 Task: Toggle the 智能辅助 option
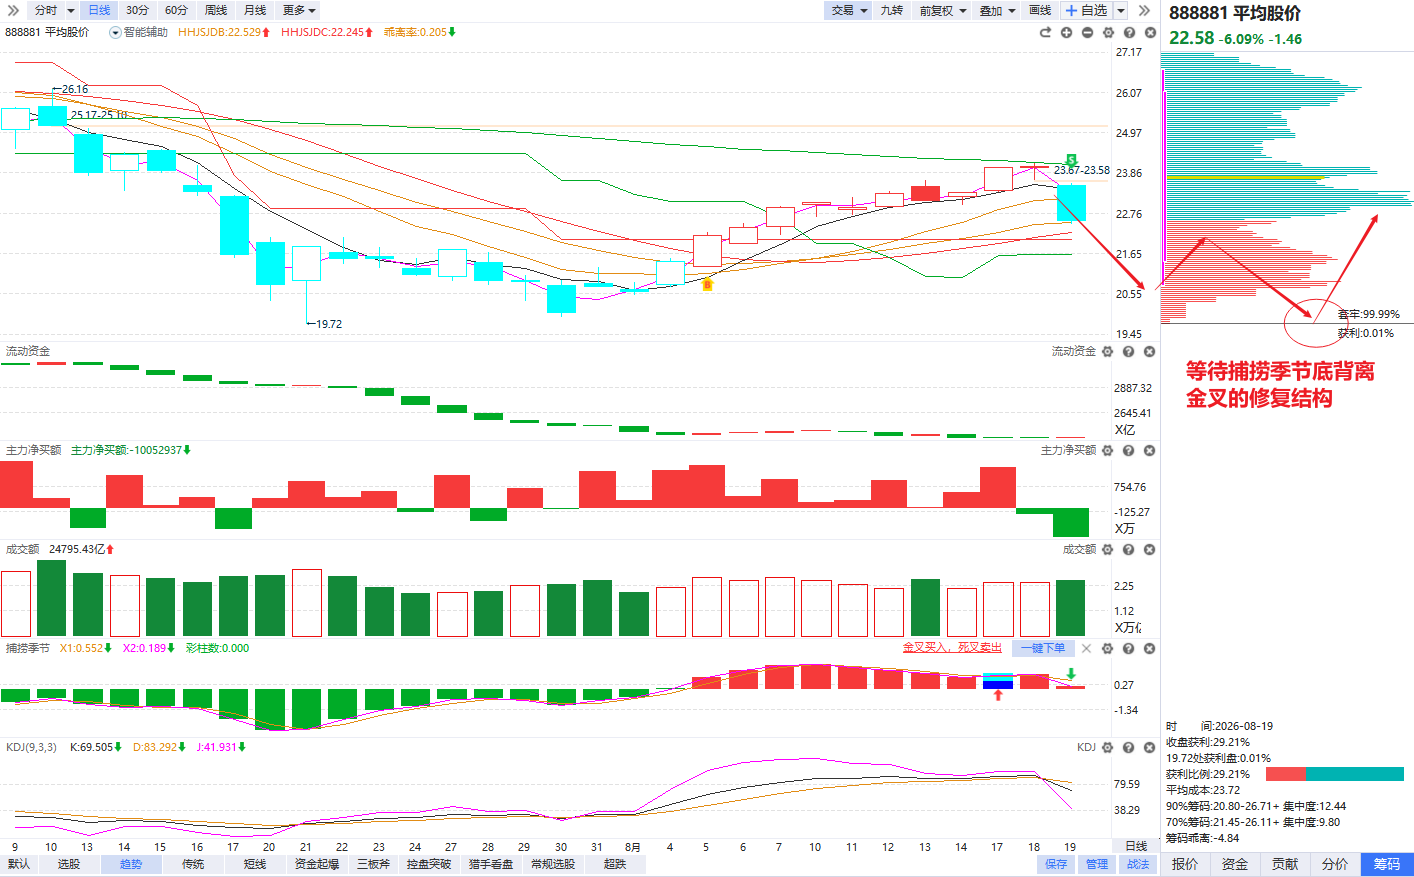click(139, 32)
